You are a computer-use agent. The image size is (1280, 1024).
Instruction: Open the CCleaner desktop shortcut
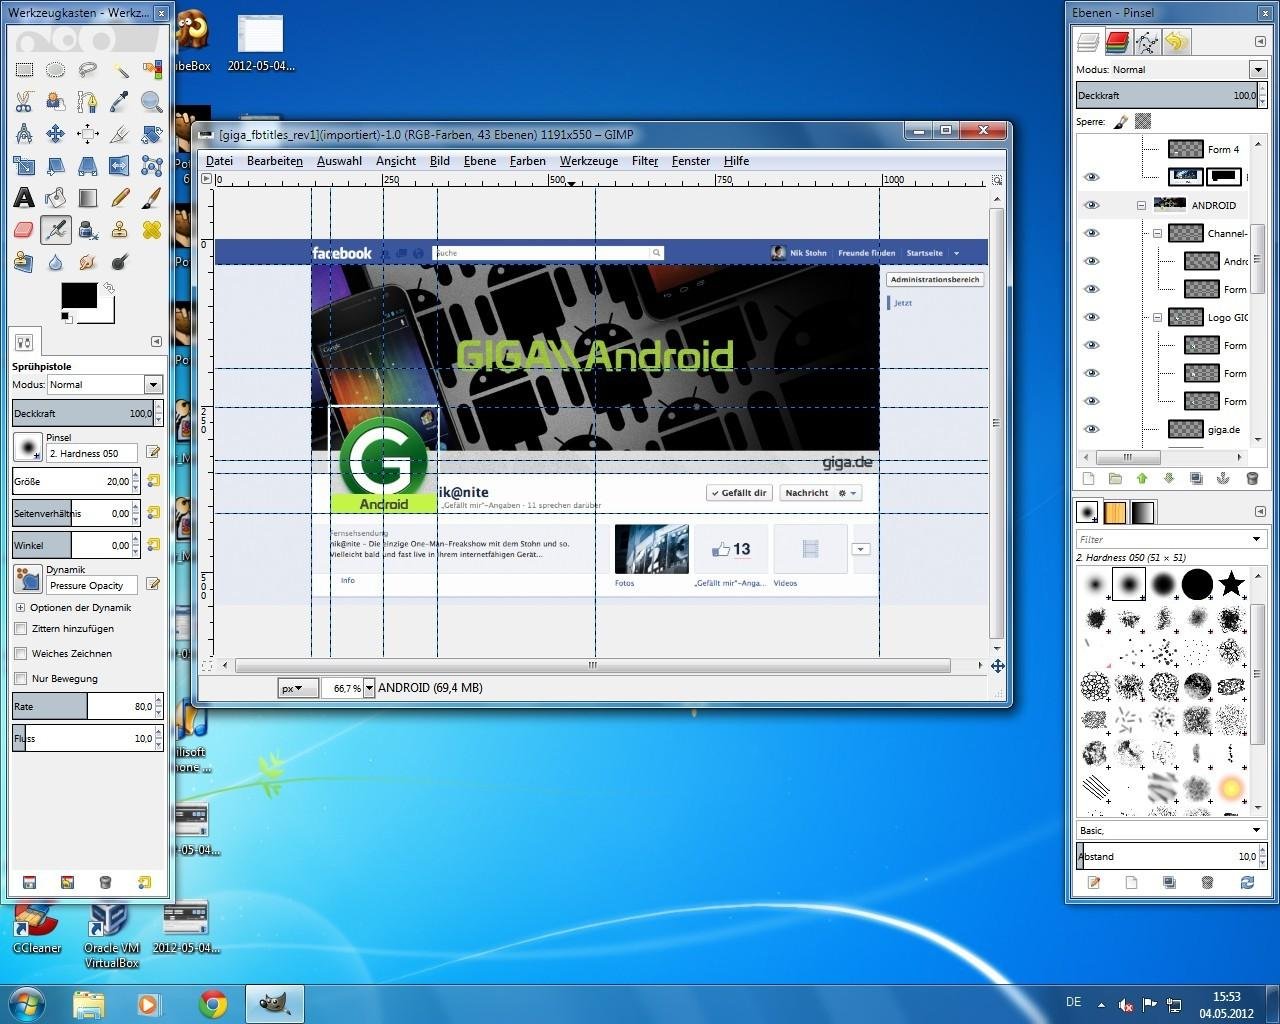tap(36, 927)
